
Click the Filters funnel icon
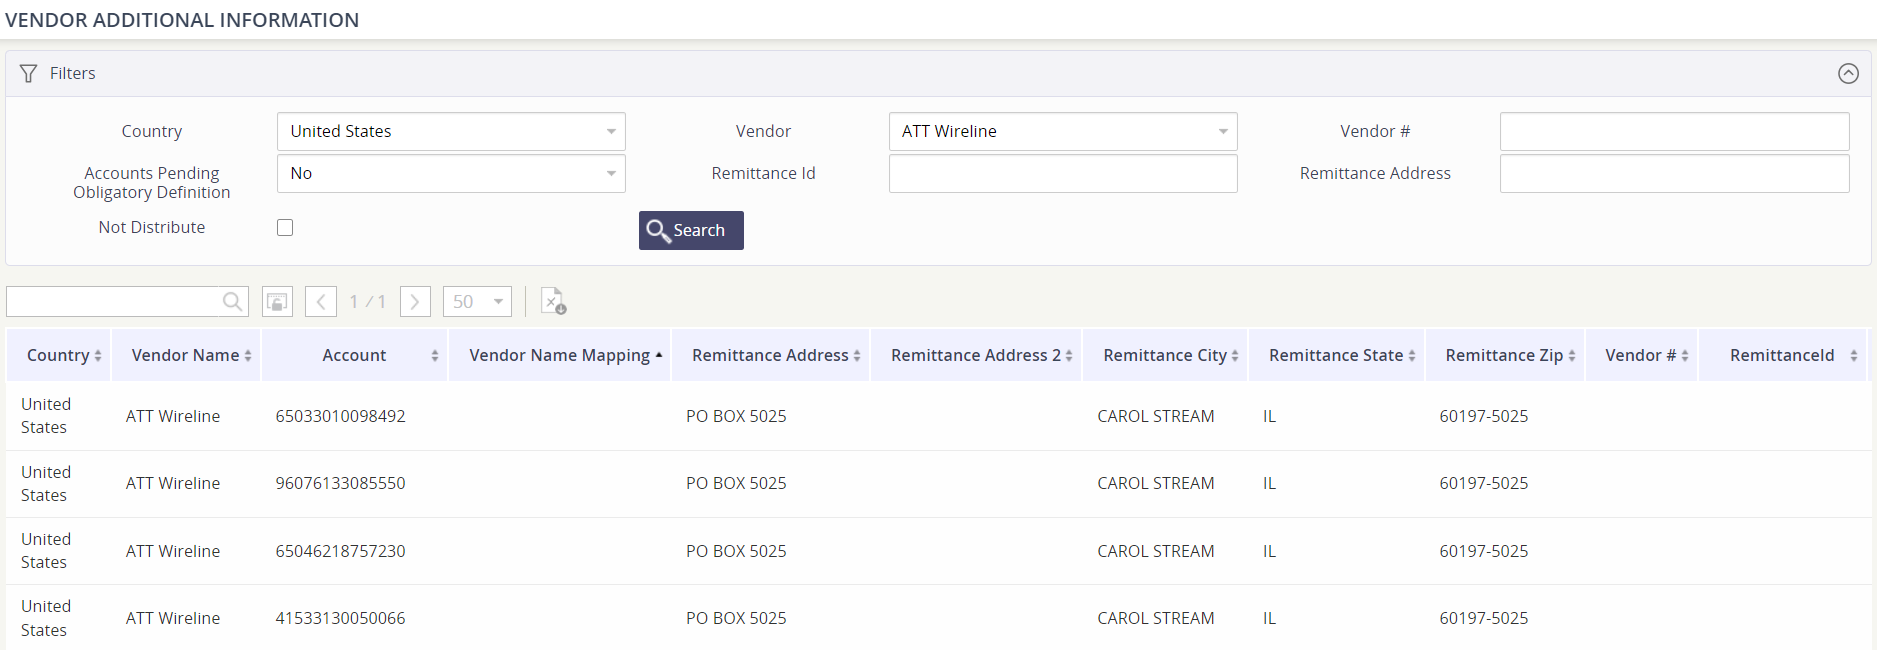(28, 73)
